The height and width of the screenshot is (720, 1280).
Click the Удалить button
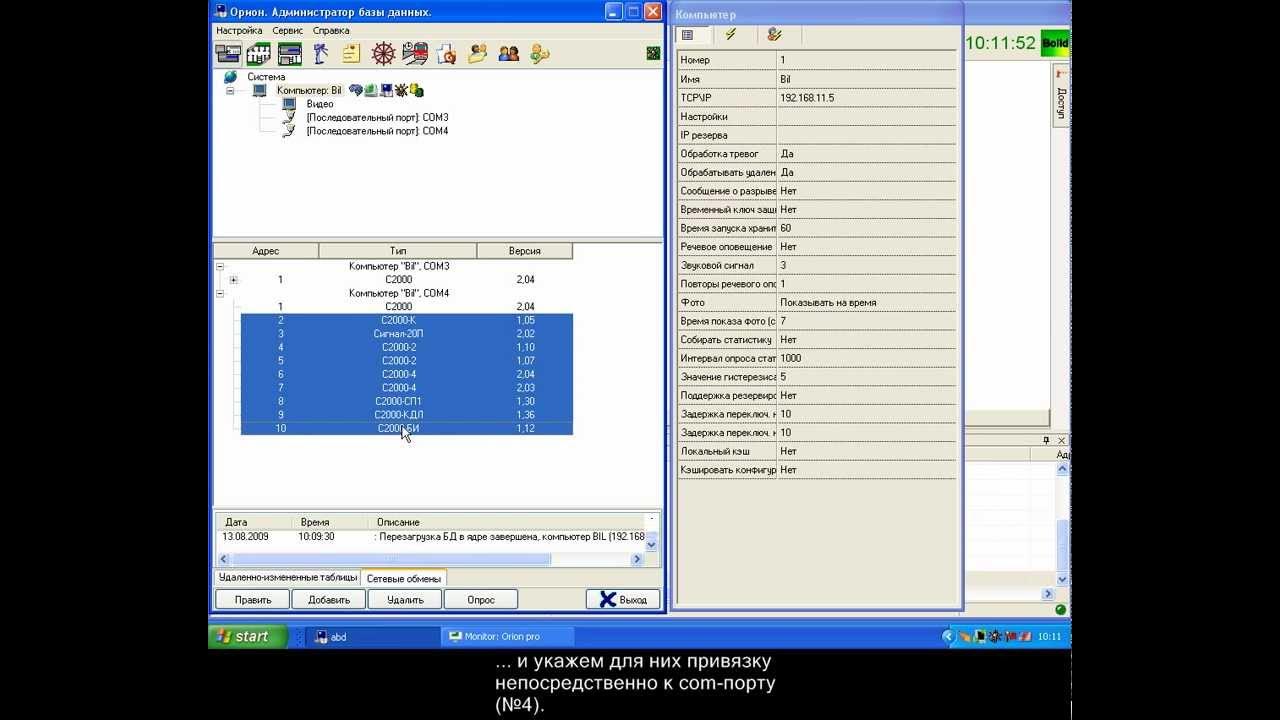(405, 600)
